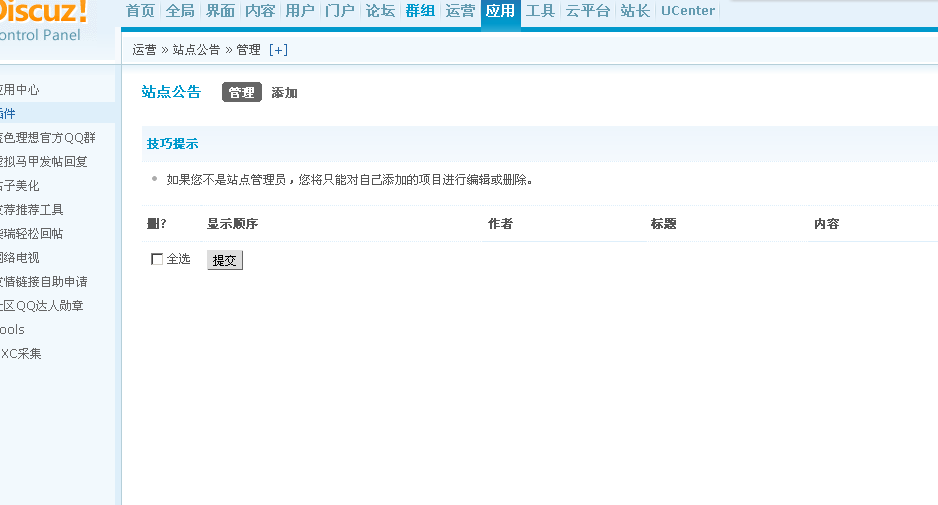
Task: Click the 内容 column header
Action: (x=827, y=224)
